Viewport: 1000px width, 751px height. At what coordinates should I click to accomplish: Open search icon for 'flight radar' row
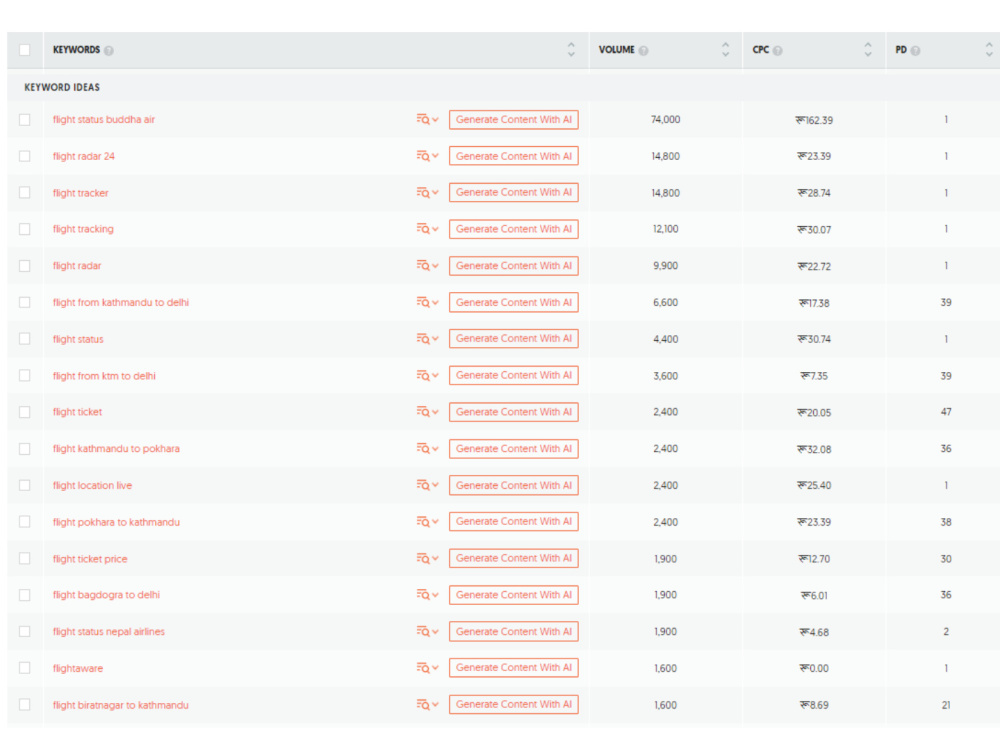pos(427,266)
